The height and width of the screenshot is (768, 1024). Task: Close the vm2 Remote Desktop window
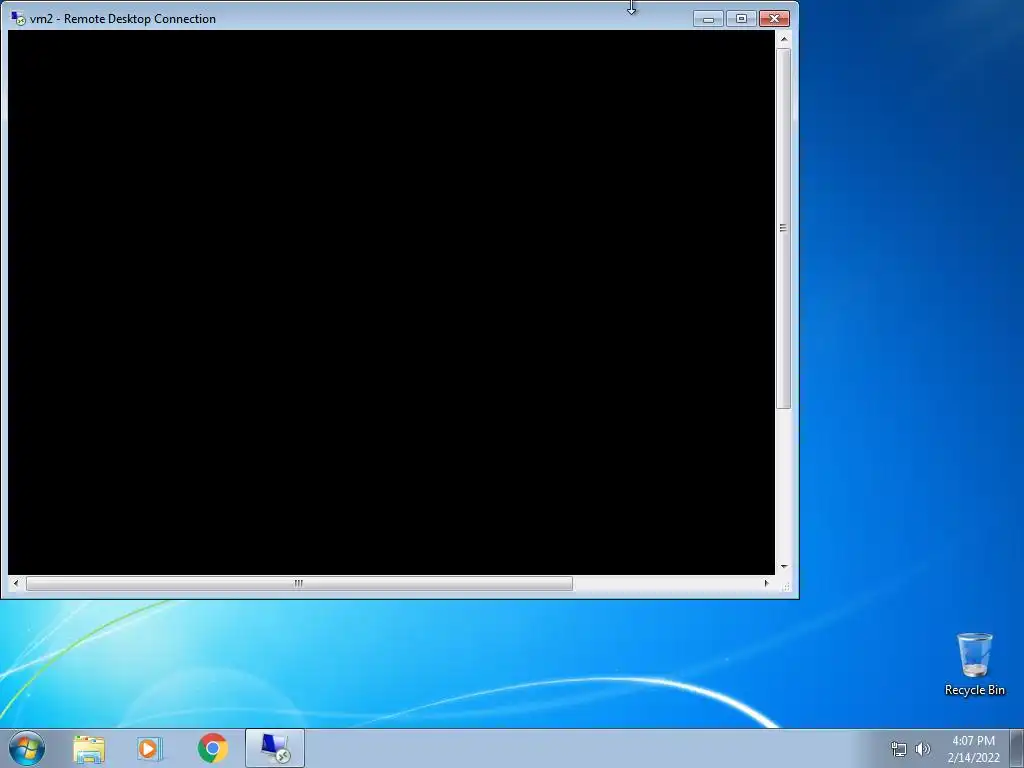click(x=775, y=19)
